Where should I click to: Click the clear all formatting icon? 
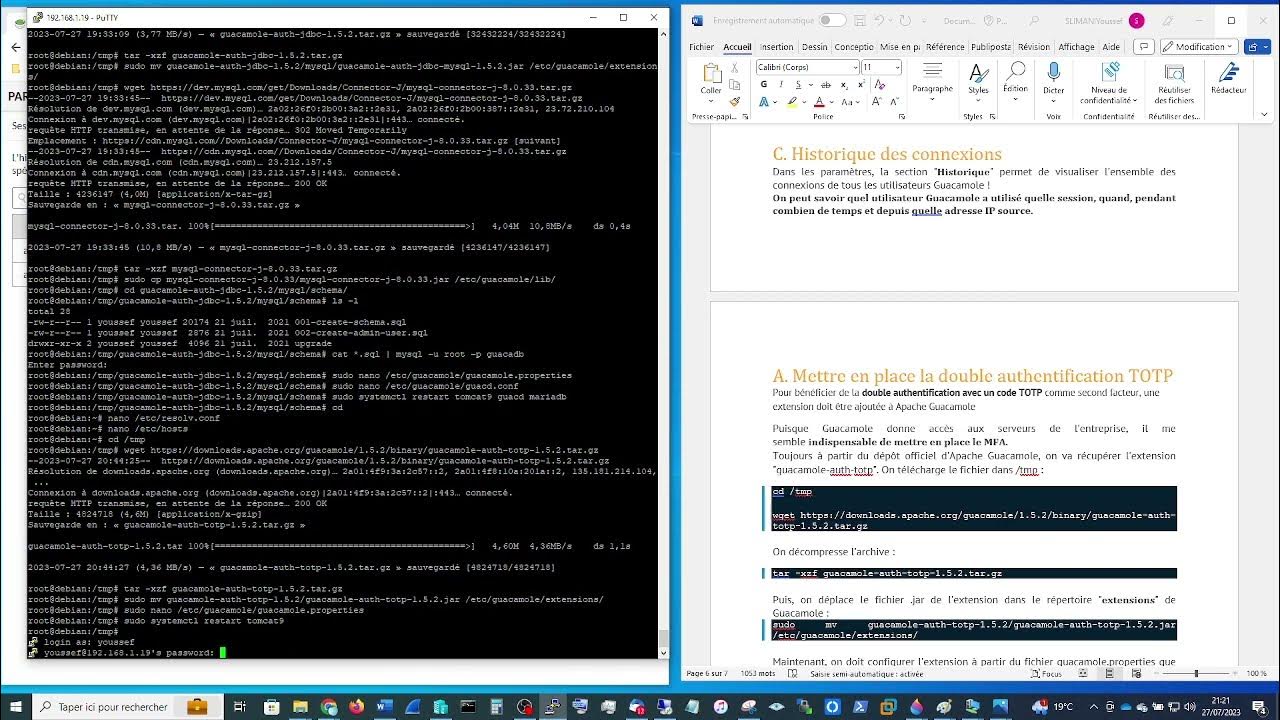[x=880, y=85]
